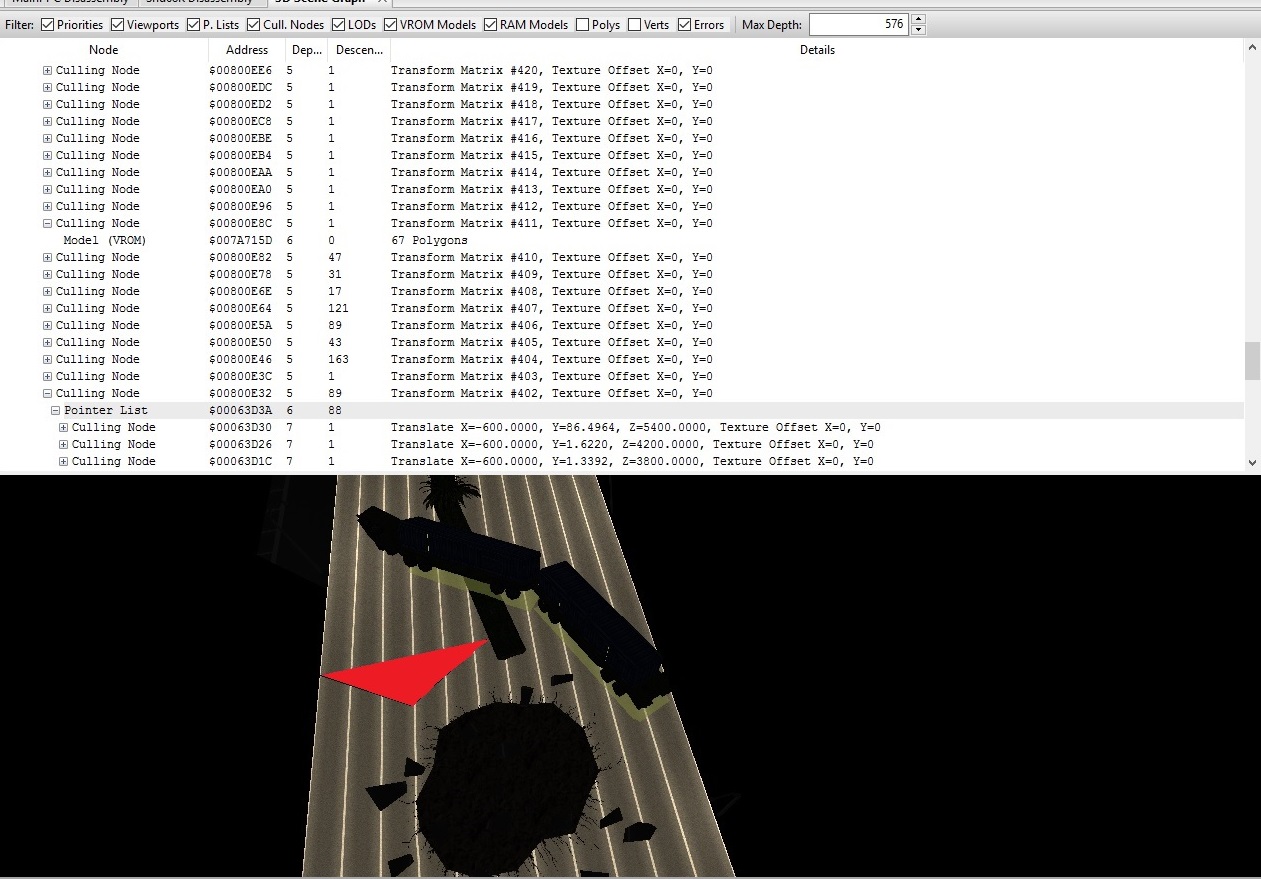This screenshot has height=879, width=1261.
Task: Expand Culling Node at $00800EA0
Action: coord(47,190)
